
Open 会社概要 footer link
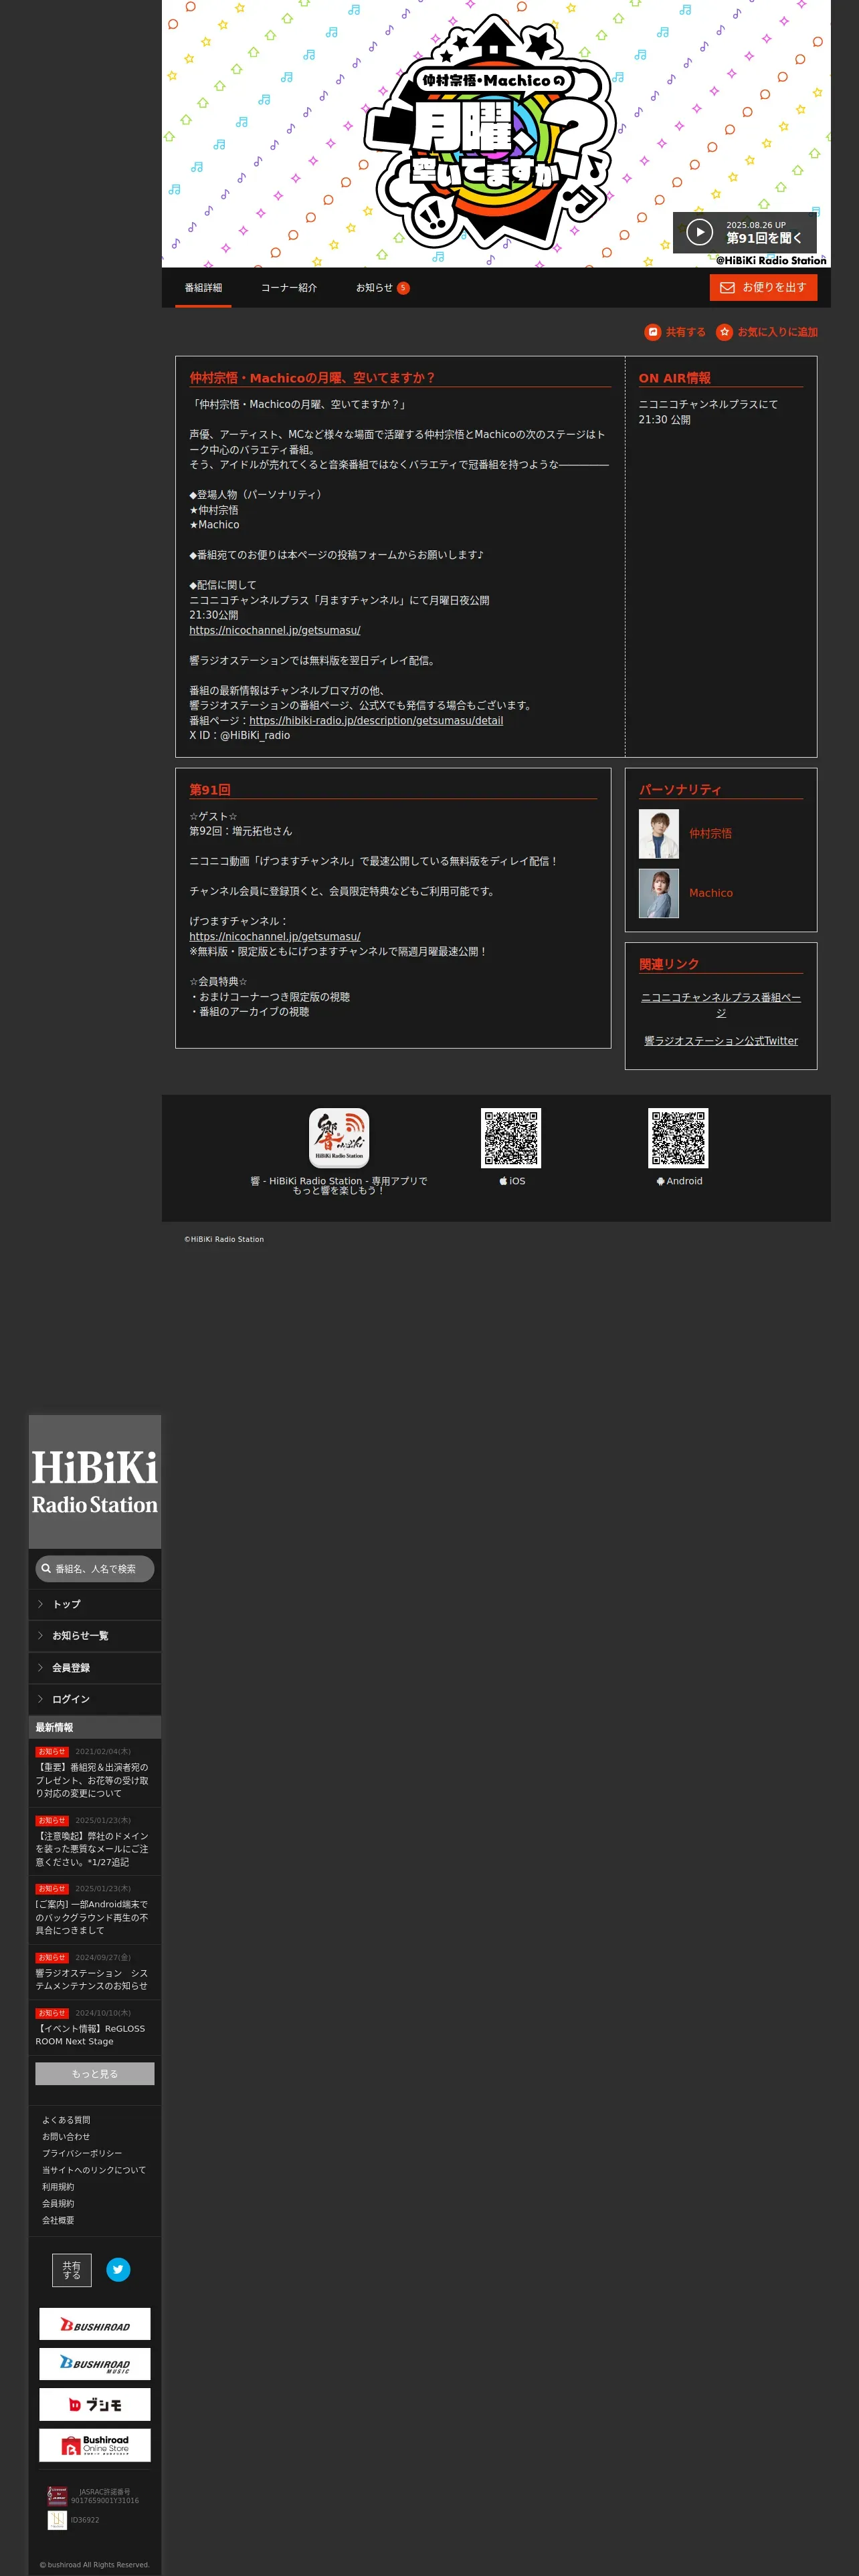58,2220
